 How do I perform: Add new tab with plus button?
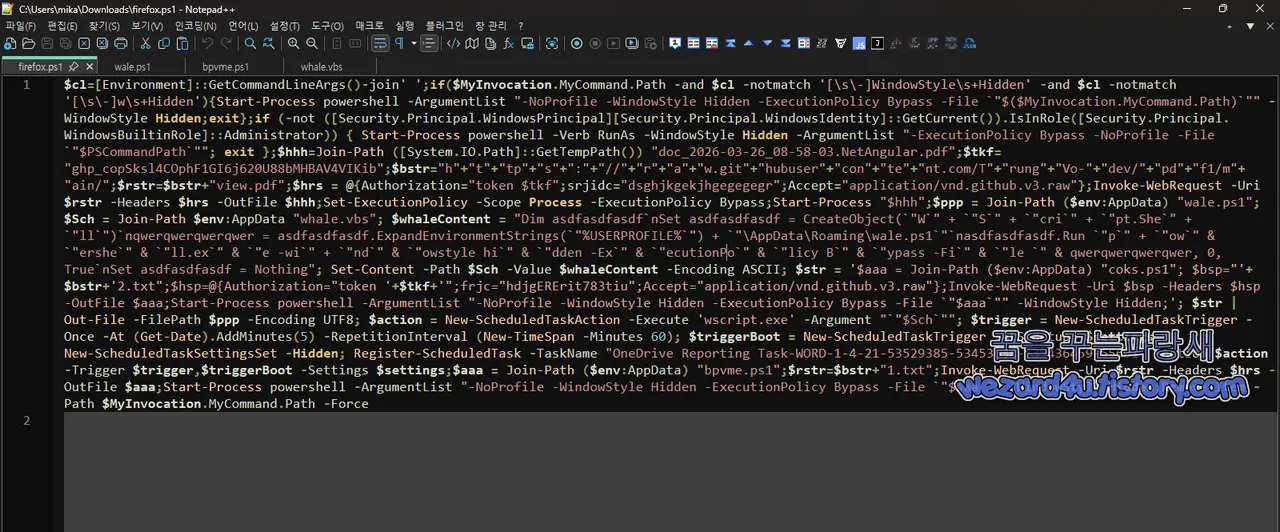pyautogui.click(x=1229, y=26)
